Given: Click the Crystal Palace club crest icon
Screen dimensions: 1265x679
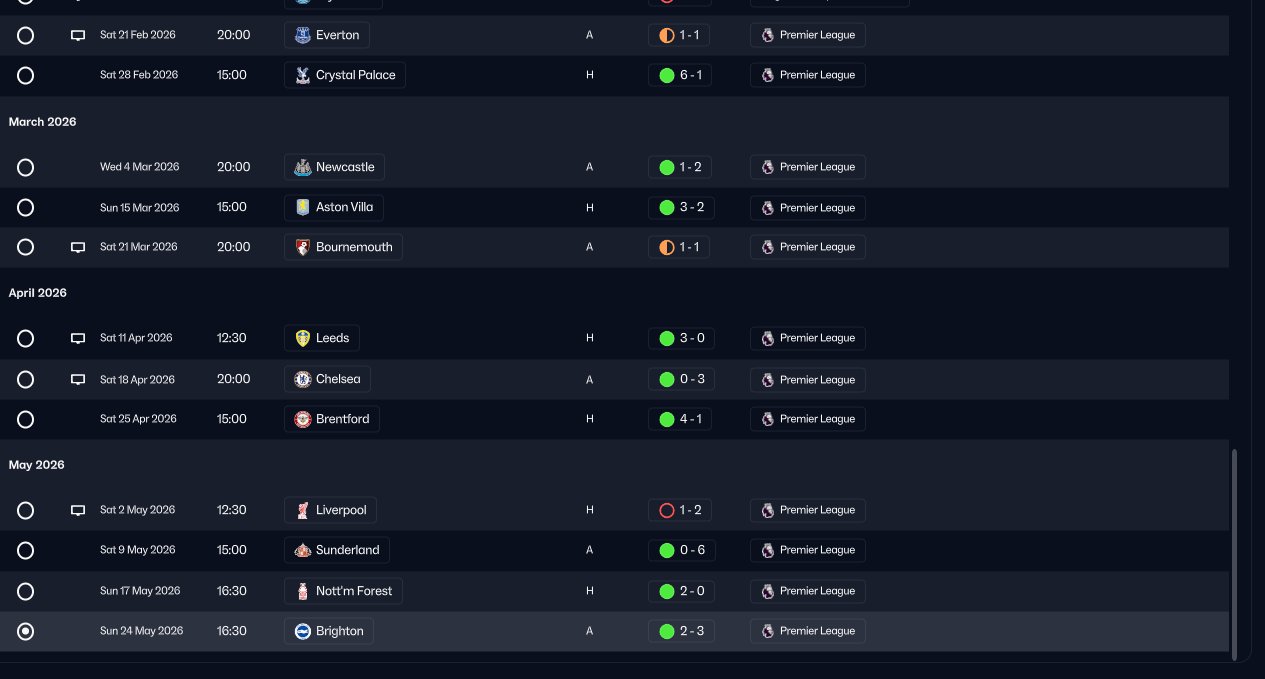Looking at the screenshot, I should click(x=302, y=75).
